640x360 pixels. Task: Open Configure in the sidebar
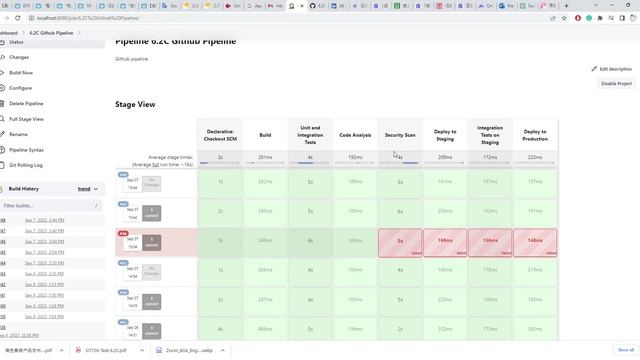pyautogui.click(x=20, y=88)
